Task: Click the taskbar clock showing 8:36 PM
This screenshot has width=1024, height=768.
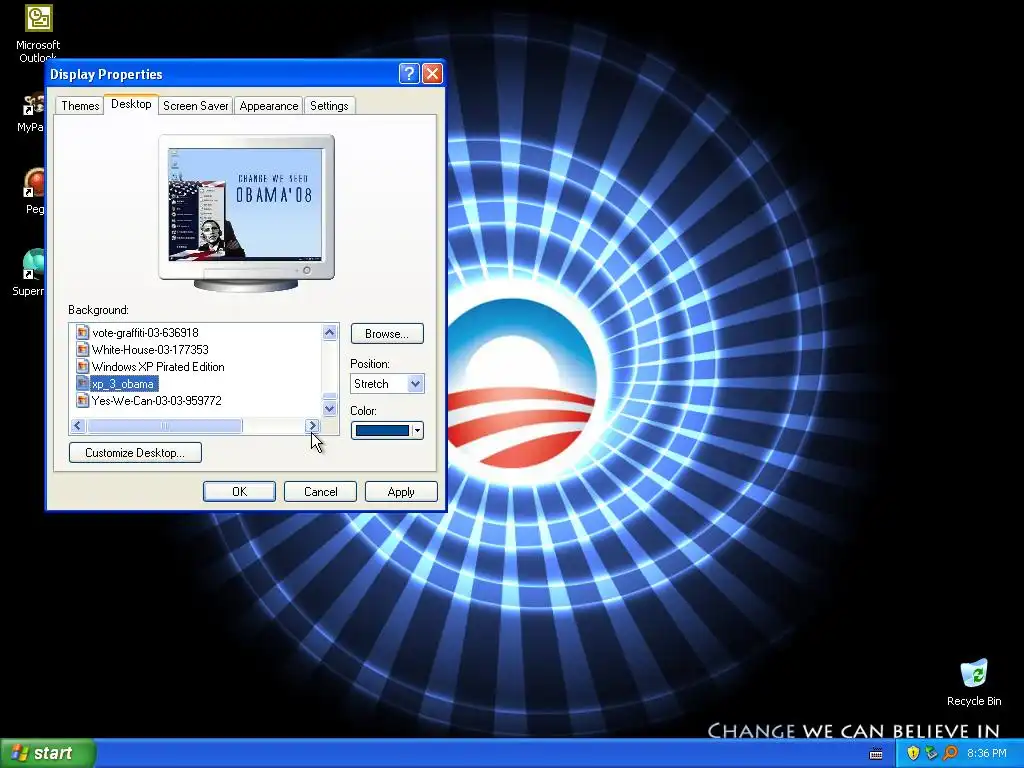Action: point(986,753)
